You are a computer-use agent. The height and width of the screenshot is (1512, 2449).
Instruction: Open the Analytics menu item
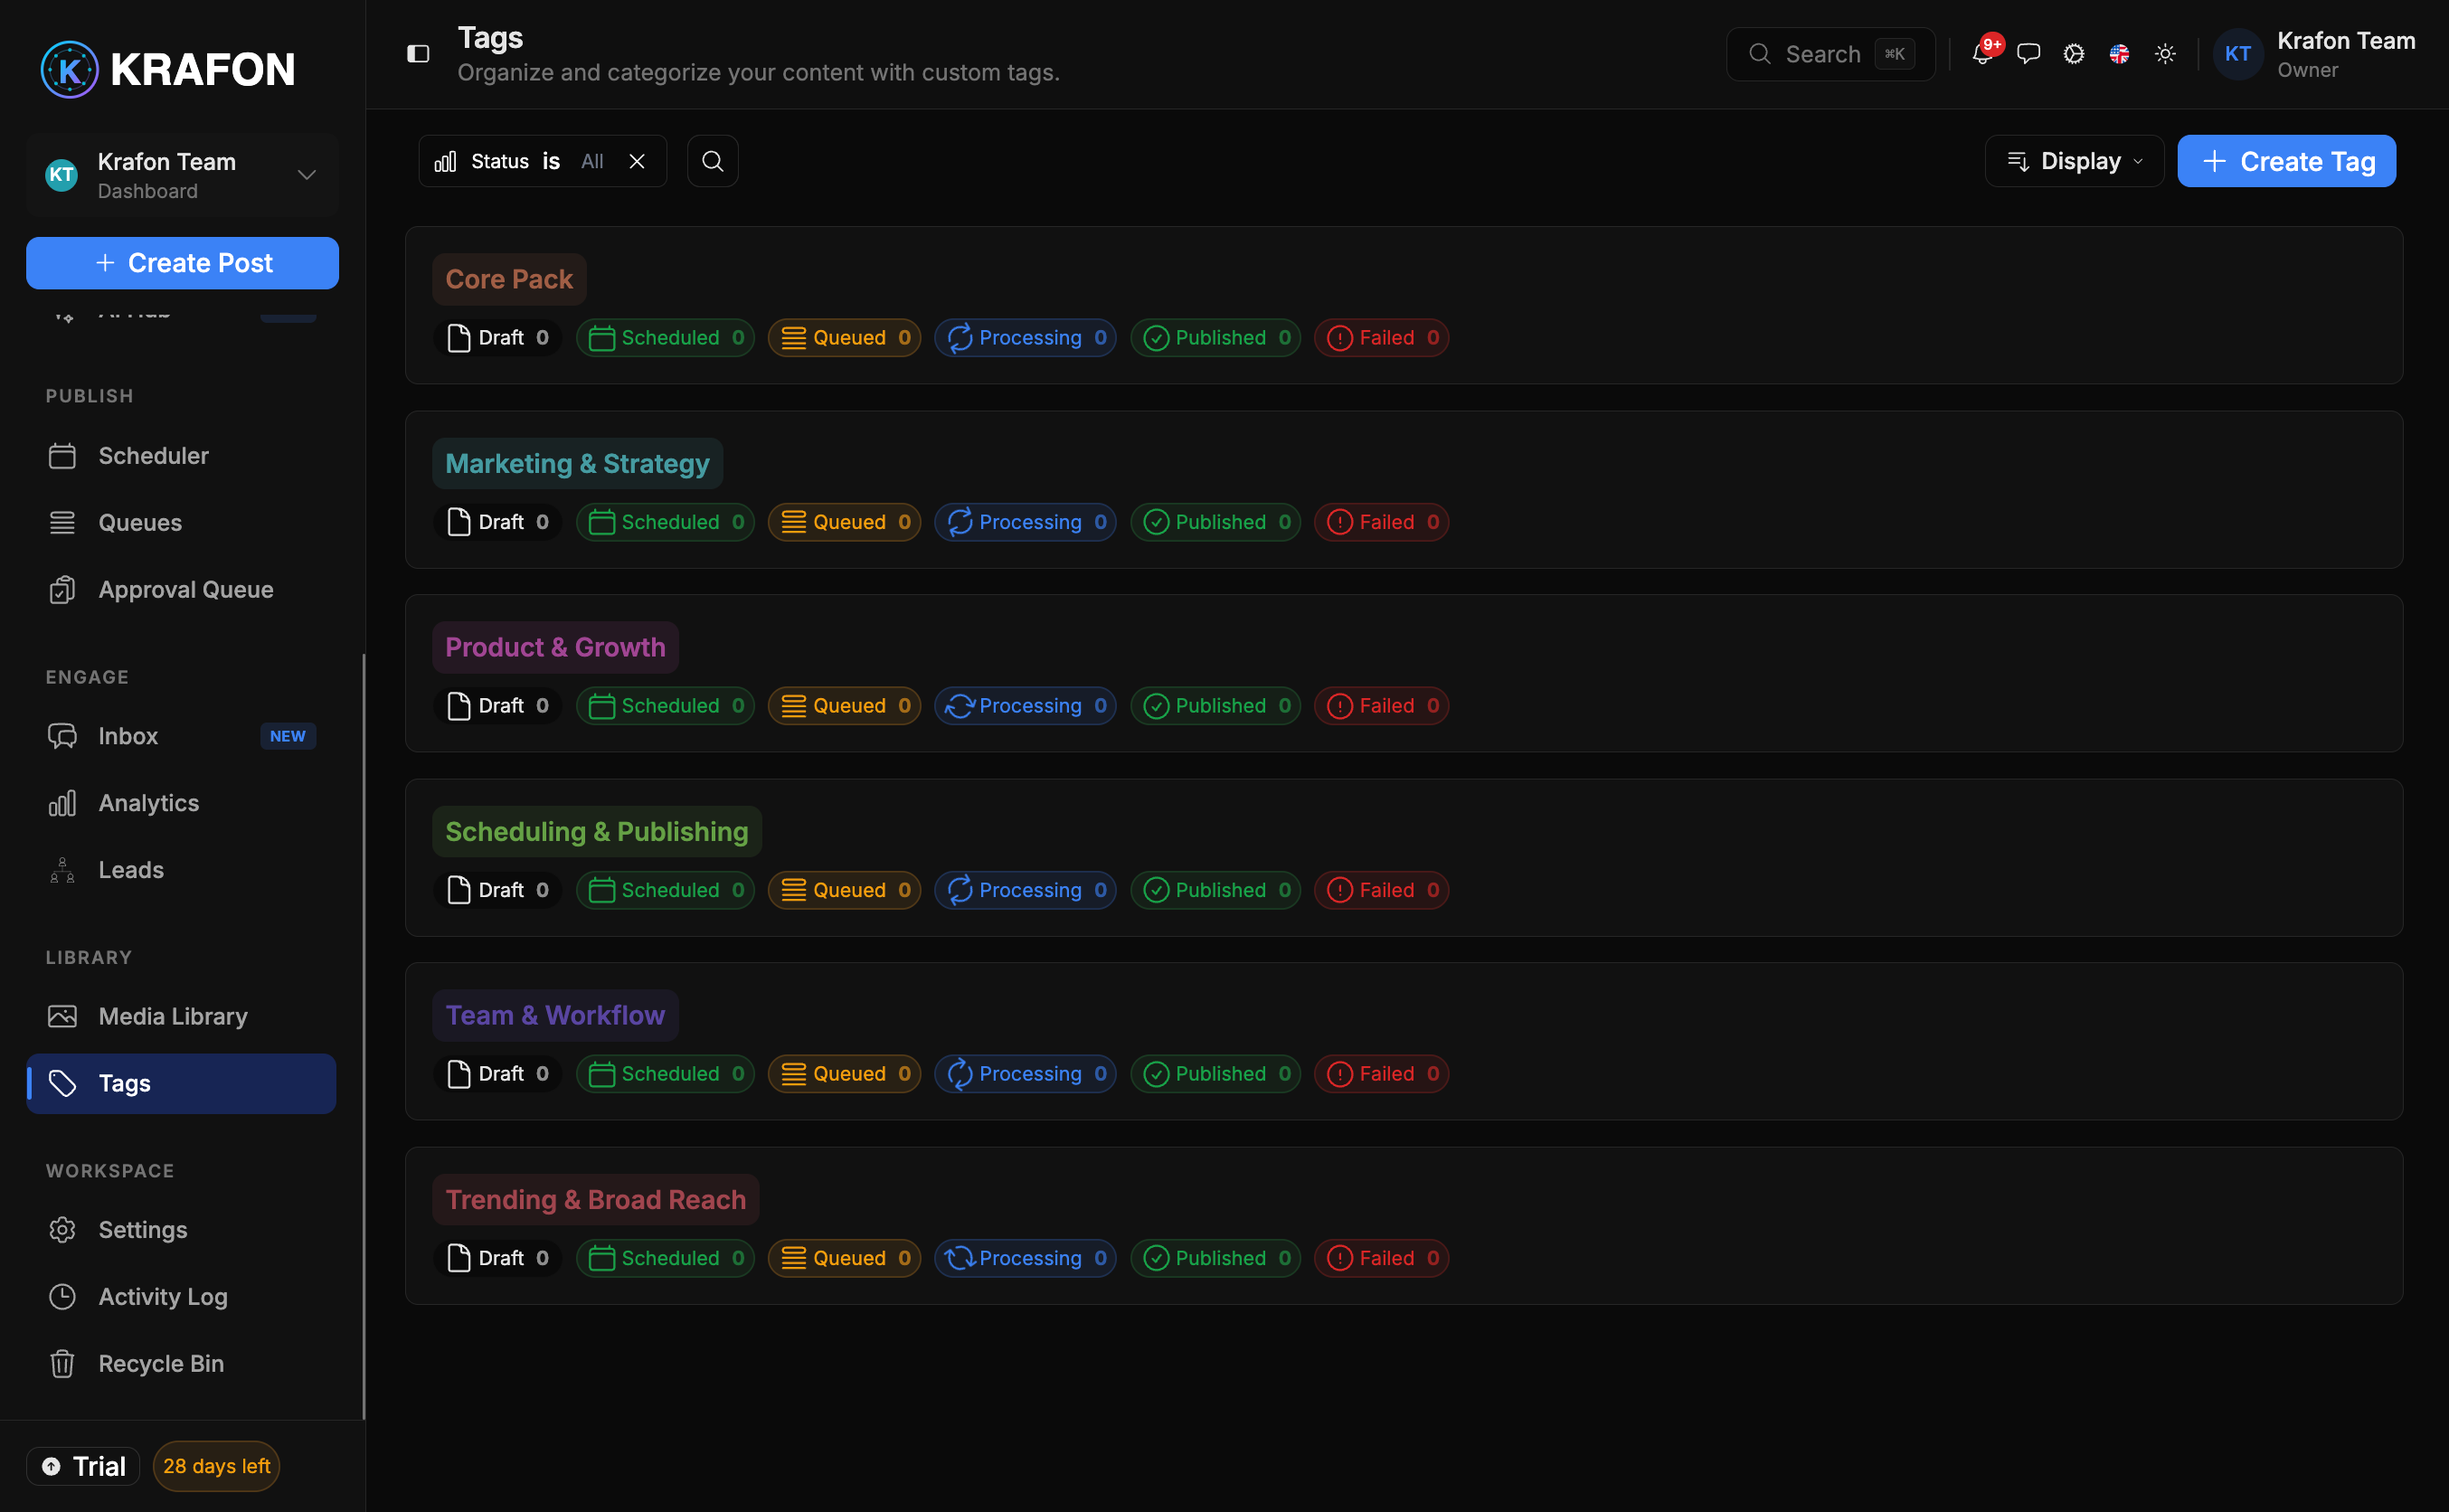[x=182, y=803]
